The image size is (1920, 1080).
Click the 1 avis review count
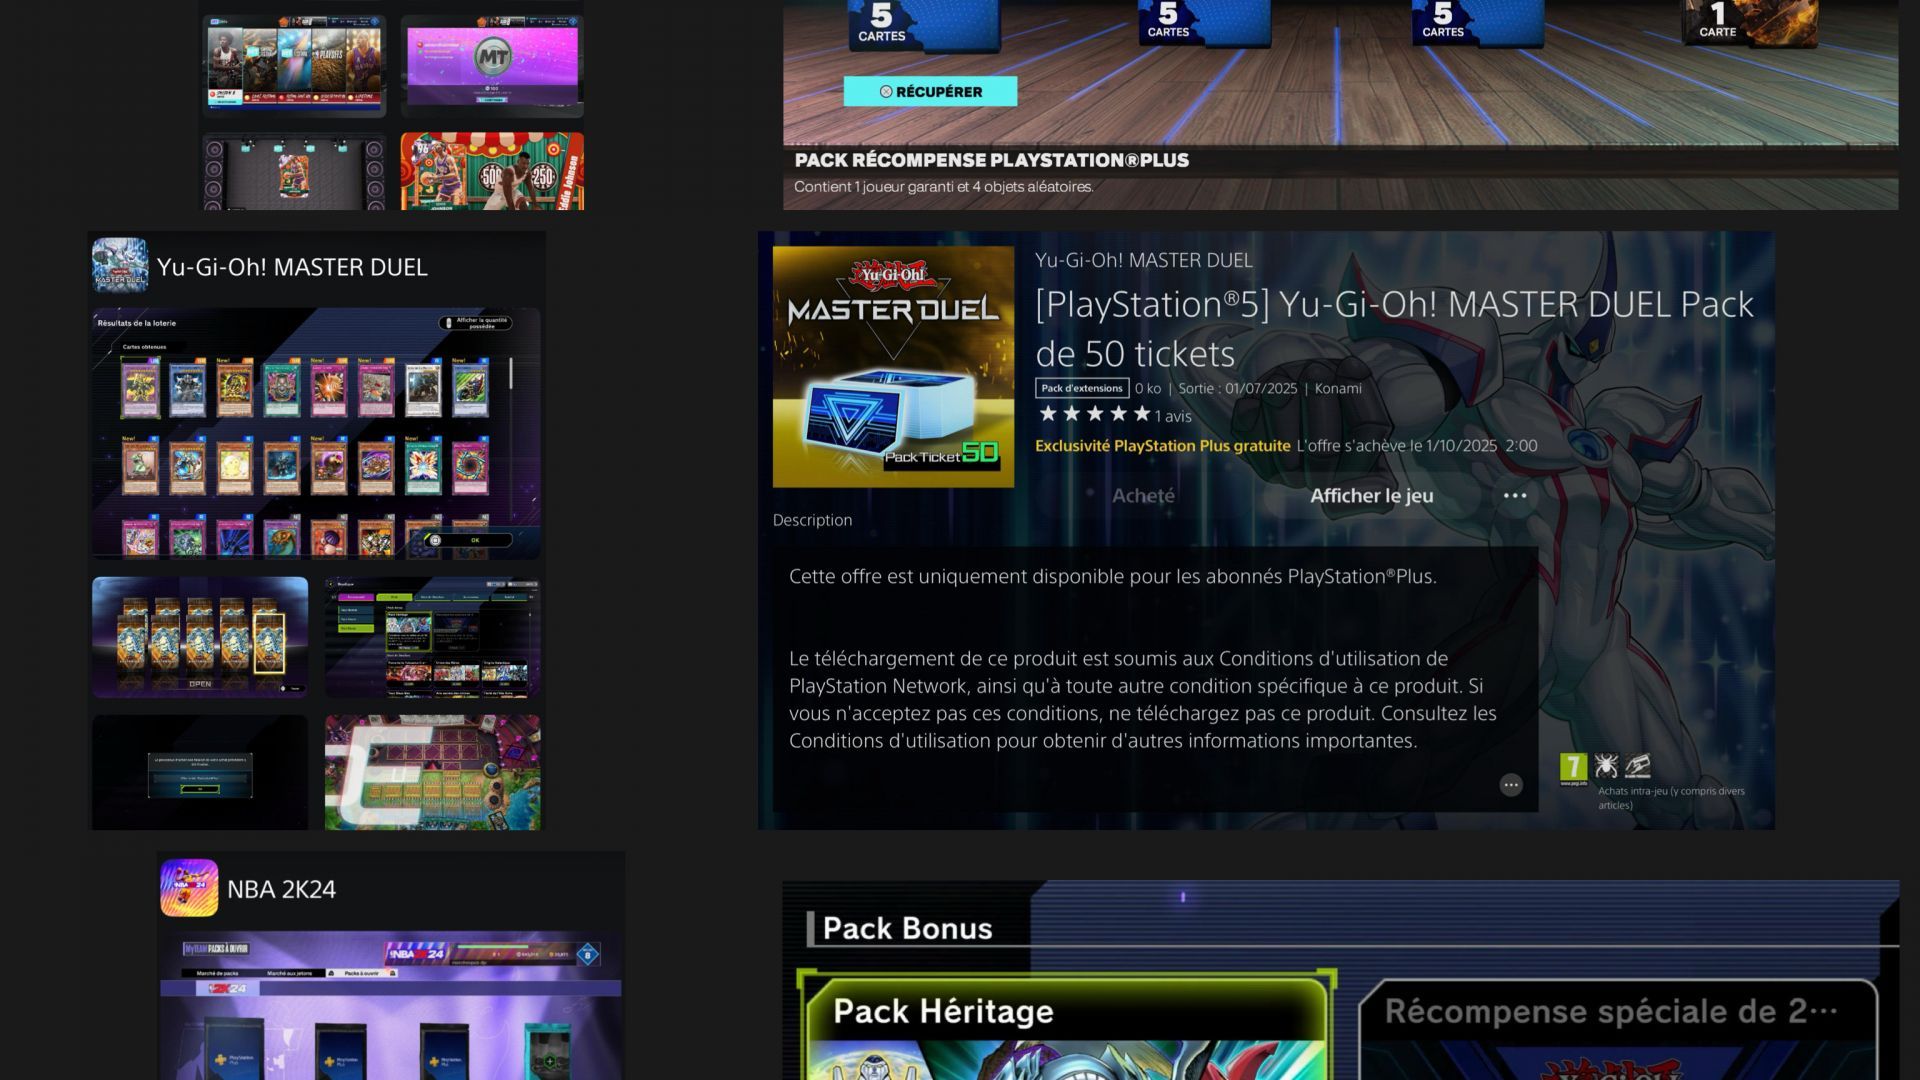tap(1173, 416)
